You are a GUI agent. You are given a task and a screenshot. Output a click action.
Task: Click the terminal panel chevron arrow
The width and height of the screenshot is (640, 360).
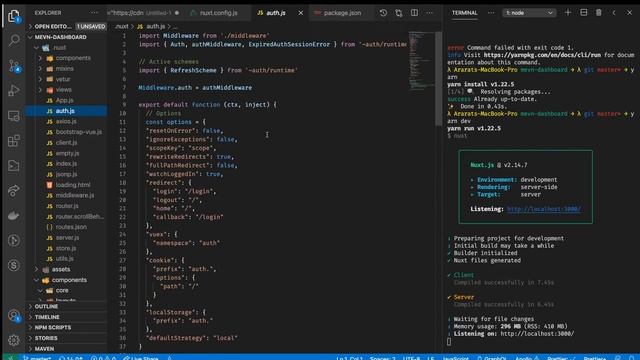[614, 13]
